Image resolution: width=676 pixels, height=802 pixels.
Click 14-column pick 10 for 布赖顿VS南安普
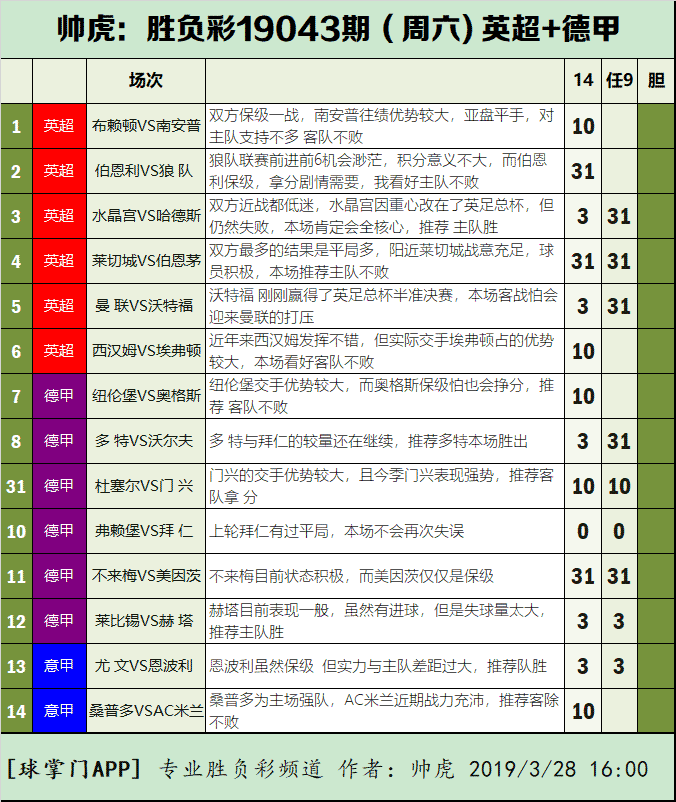point(583,126)
